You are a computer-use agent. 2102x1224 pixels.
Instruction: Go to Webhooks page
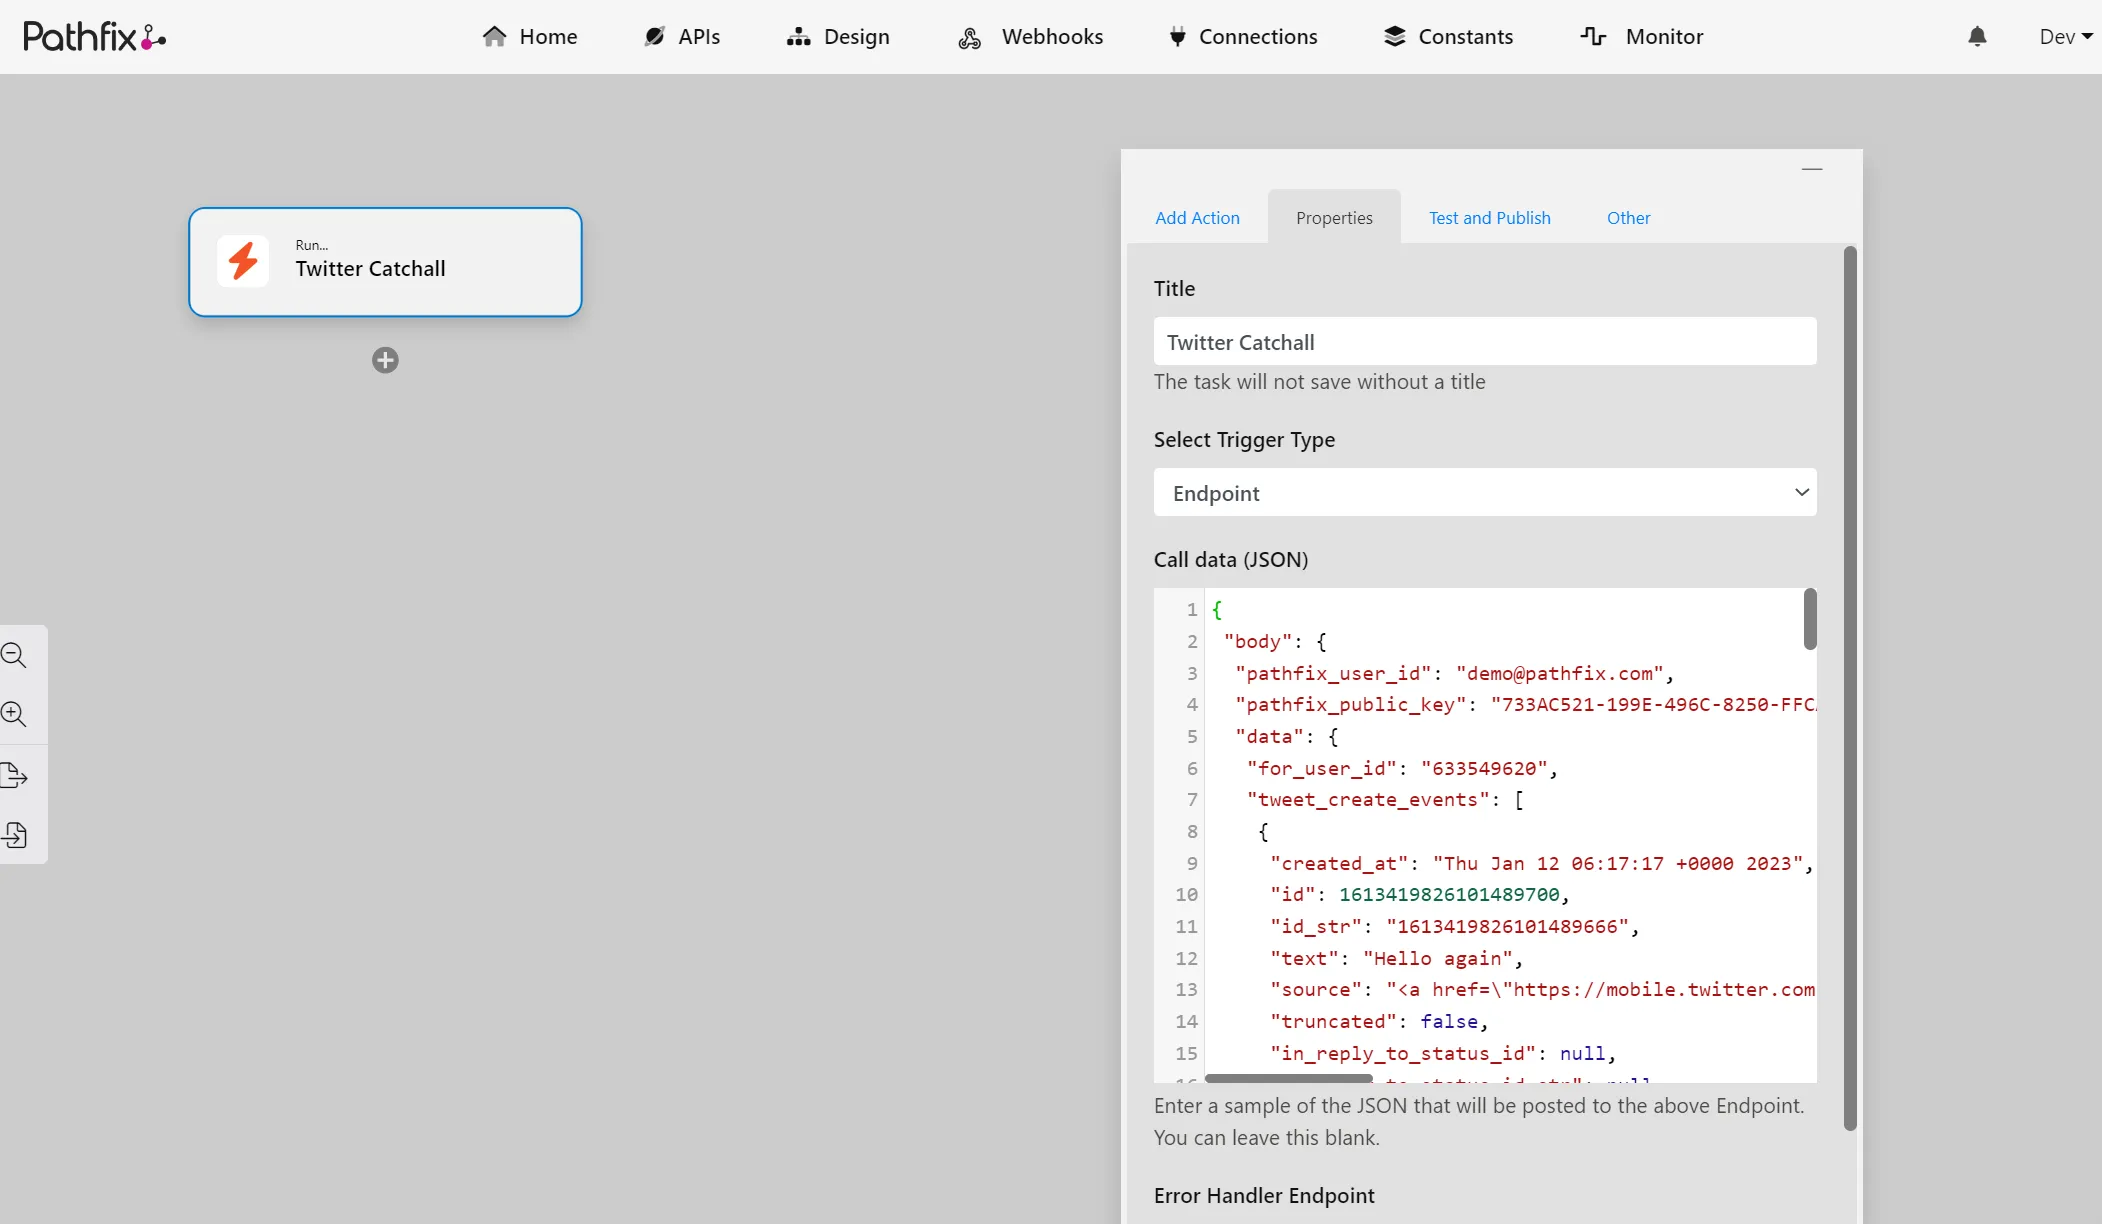(1030, 37)
